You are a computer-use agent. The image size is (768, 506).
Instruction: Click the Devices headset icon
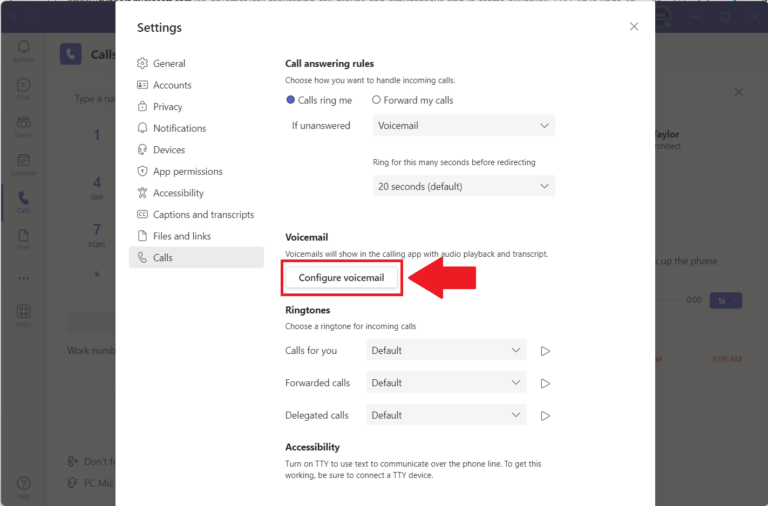tap(142, 149)
